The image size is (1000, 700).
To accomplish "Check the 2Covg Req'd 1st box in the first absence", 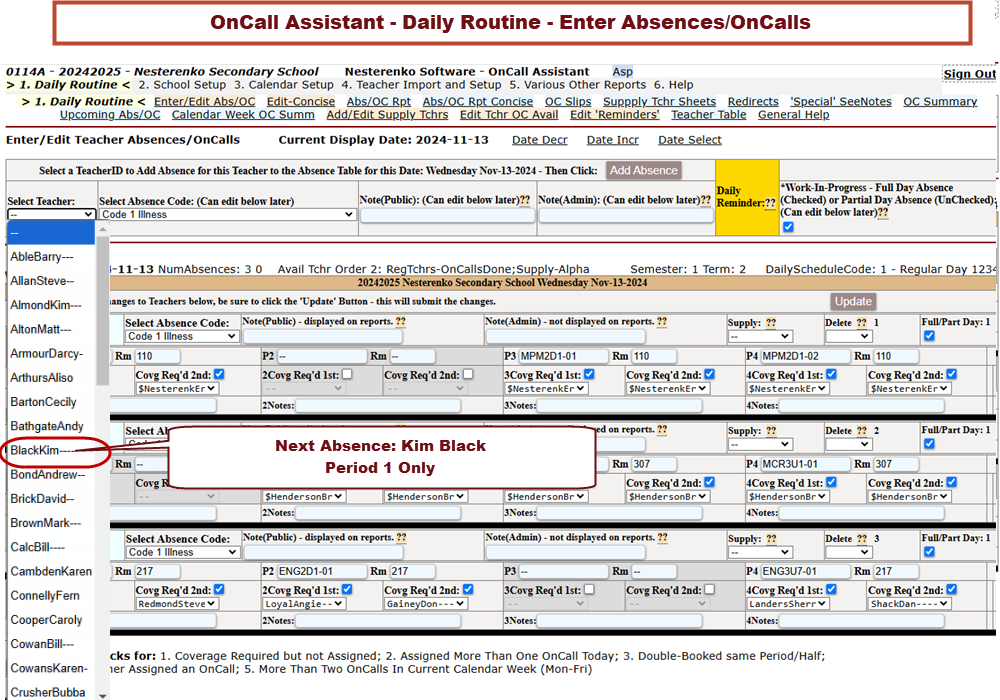I will [347, 374].
